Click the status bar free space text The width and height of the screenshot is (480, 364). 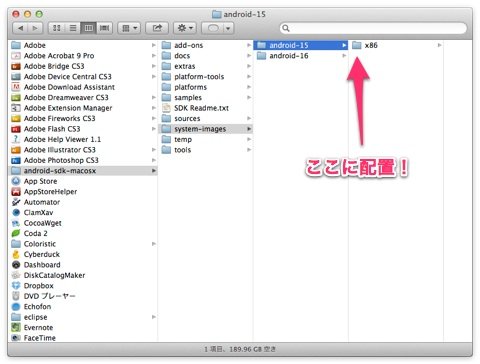(x=240, y=349)
